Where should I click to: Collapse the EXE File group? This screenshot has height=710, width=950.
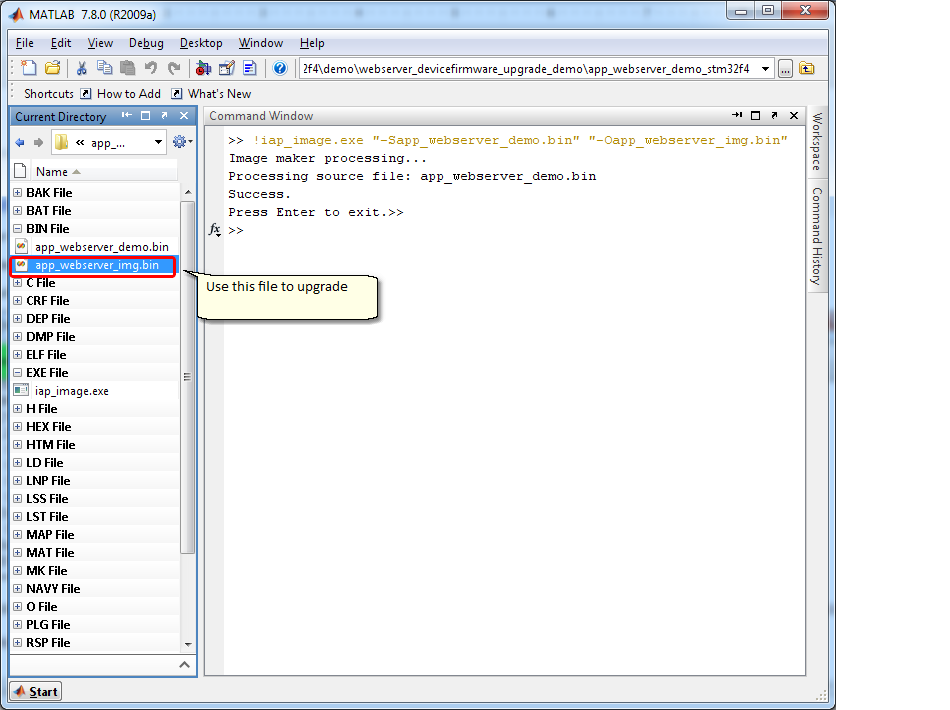[x=18, y=373]
